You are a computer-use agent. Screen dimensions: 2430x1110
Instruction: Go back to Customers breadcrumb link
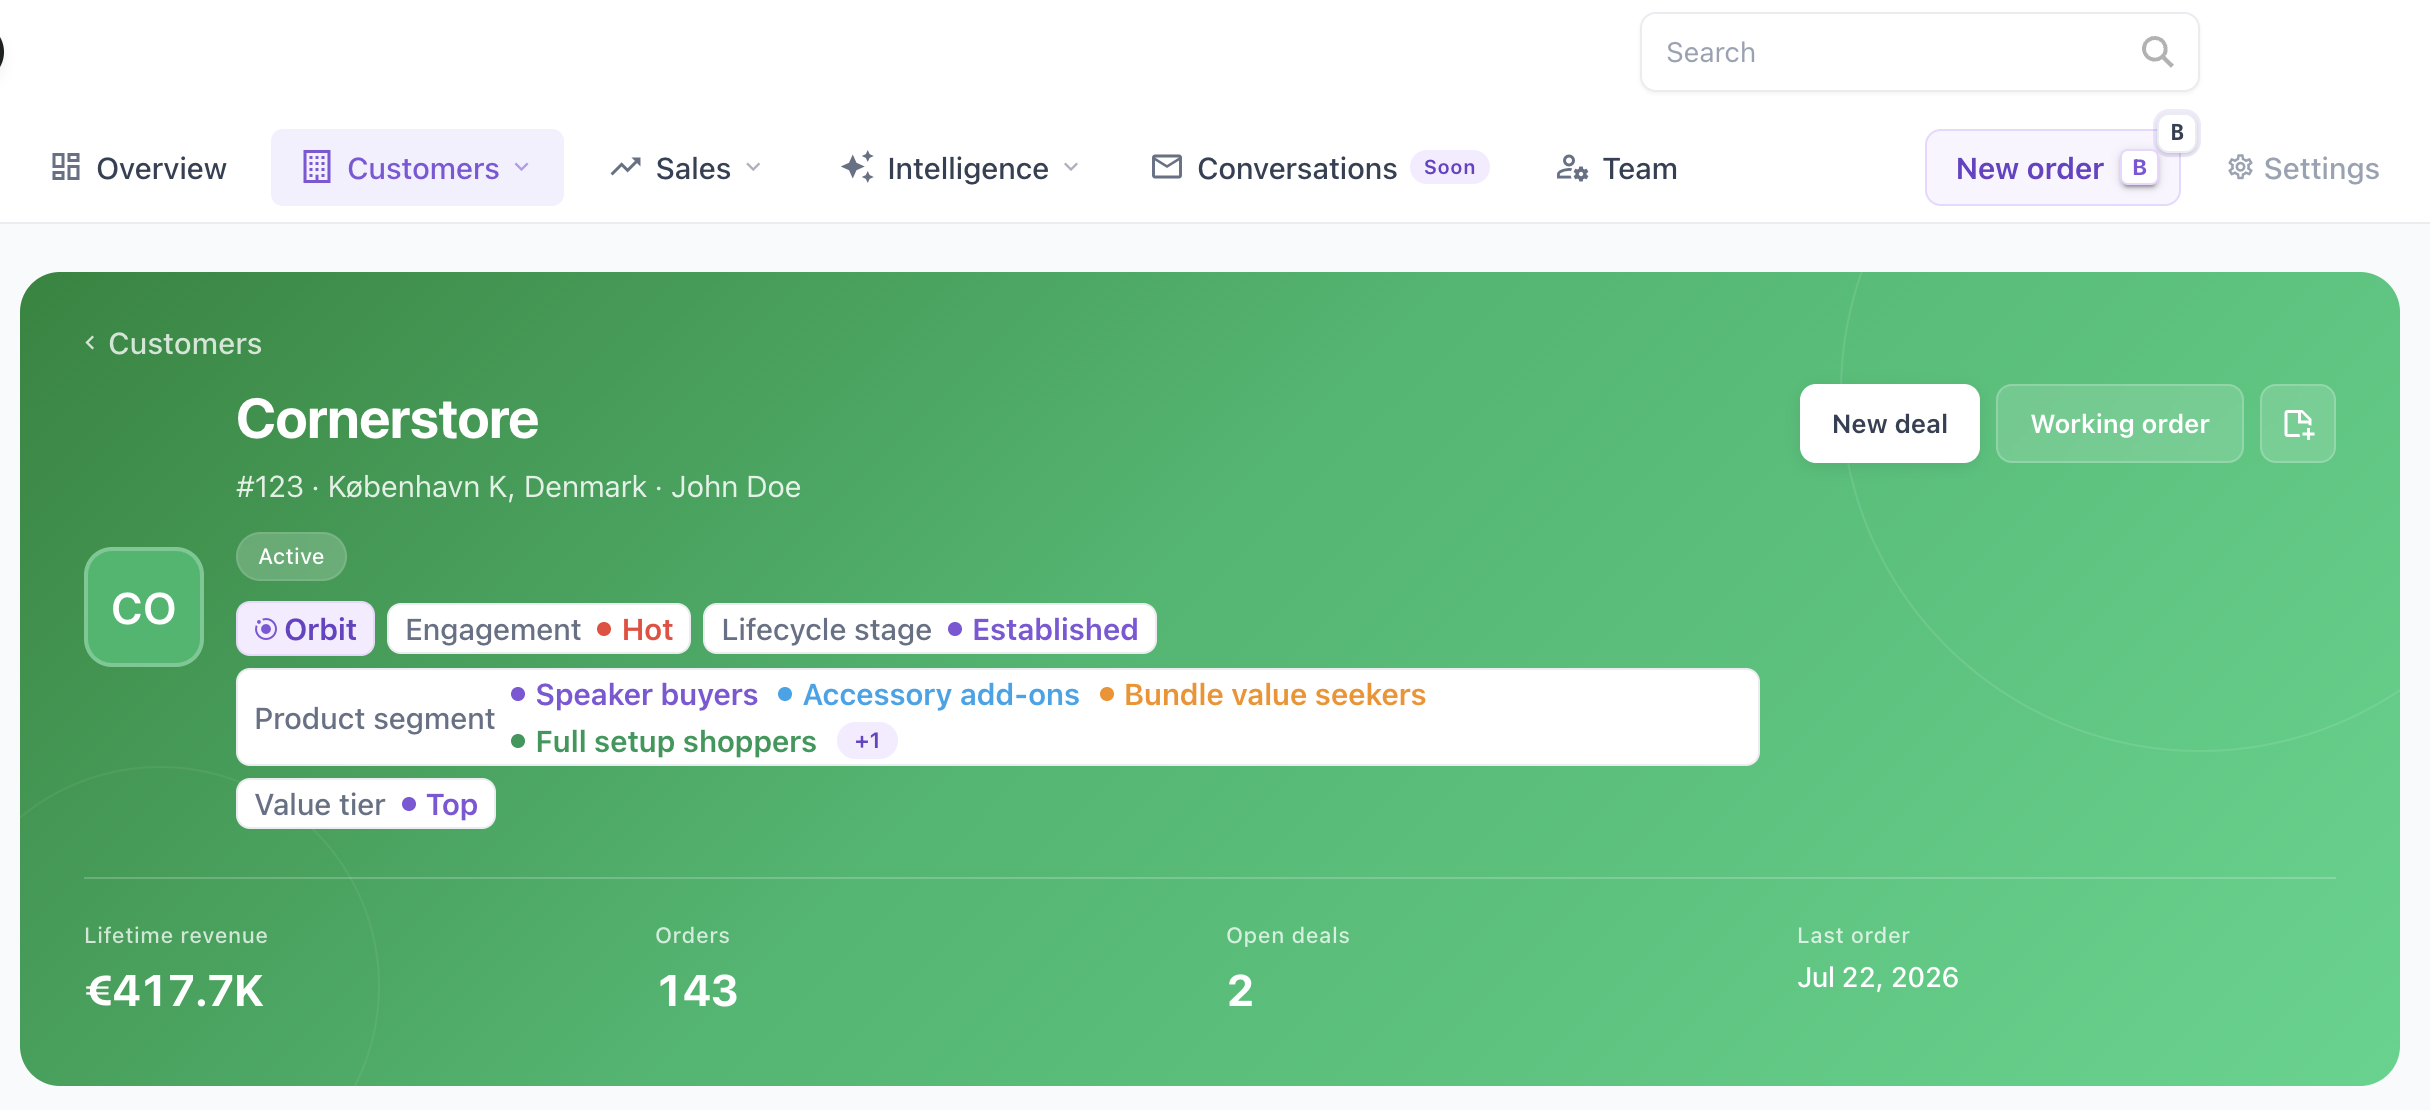point(185,343)
